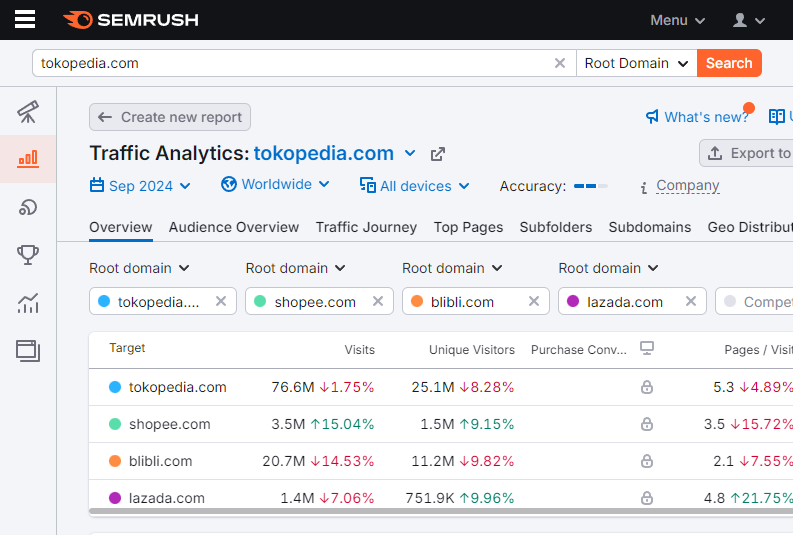The height and width of the screenshot is (535, 793).
Task: Click the lock icon in shopee.com row
Action: tap(647, 424)
